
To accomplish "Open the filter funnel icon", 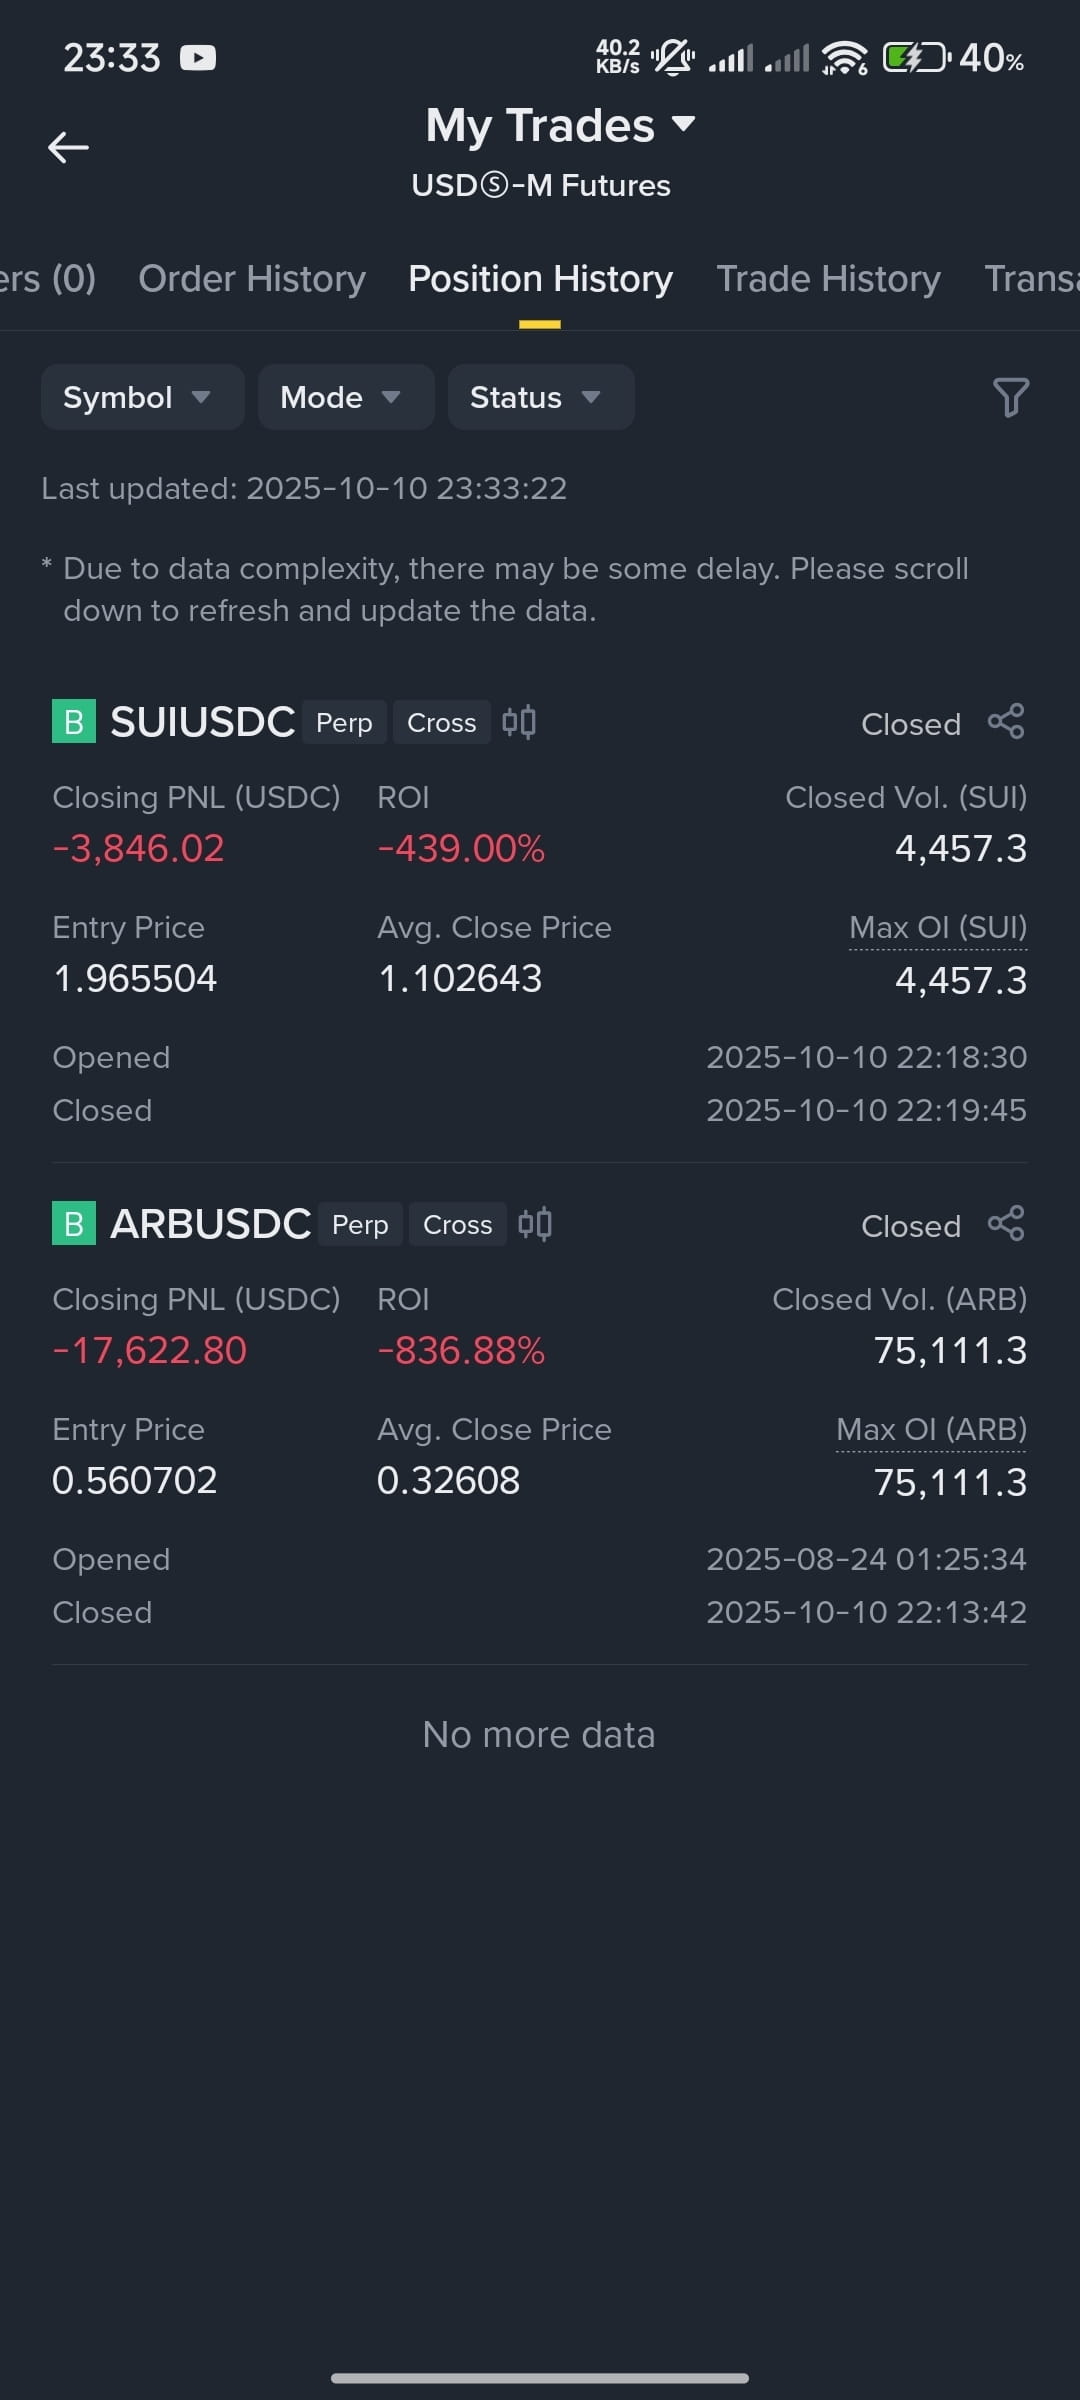I will click(x=1010, y=397).
